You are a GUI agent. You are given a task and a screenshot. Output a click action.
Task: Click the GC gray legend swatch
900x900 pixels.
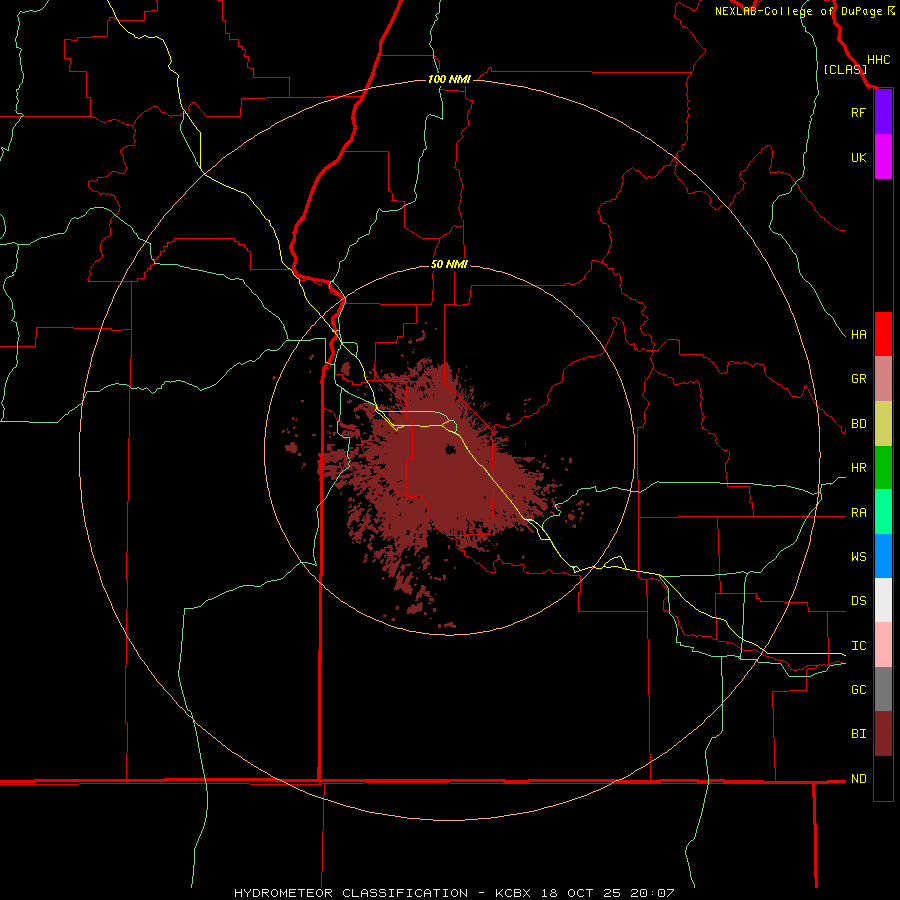883,689
